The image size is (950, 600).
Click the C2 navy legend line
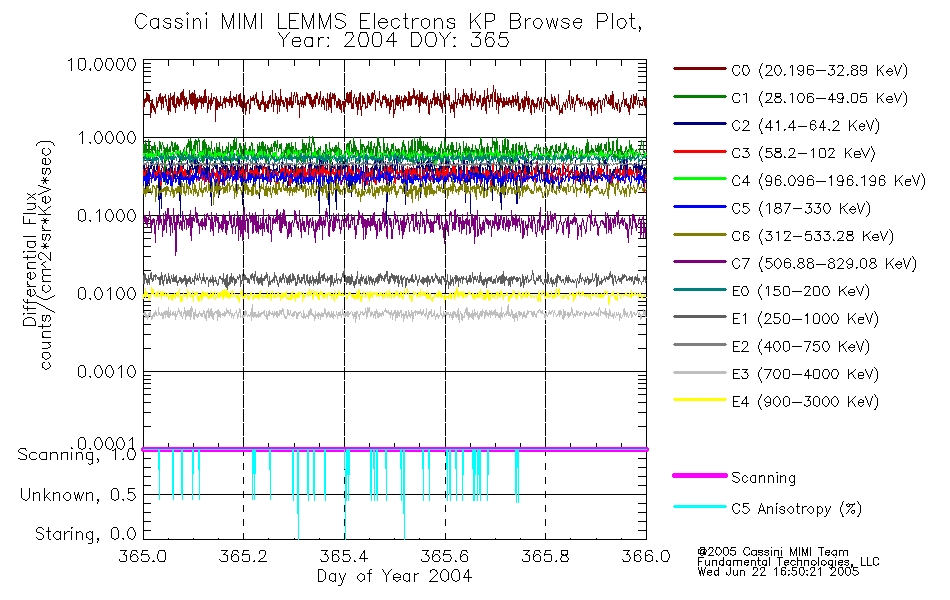pyautogui.click(x=699, y=124)
